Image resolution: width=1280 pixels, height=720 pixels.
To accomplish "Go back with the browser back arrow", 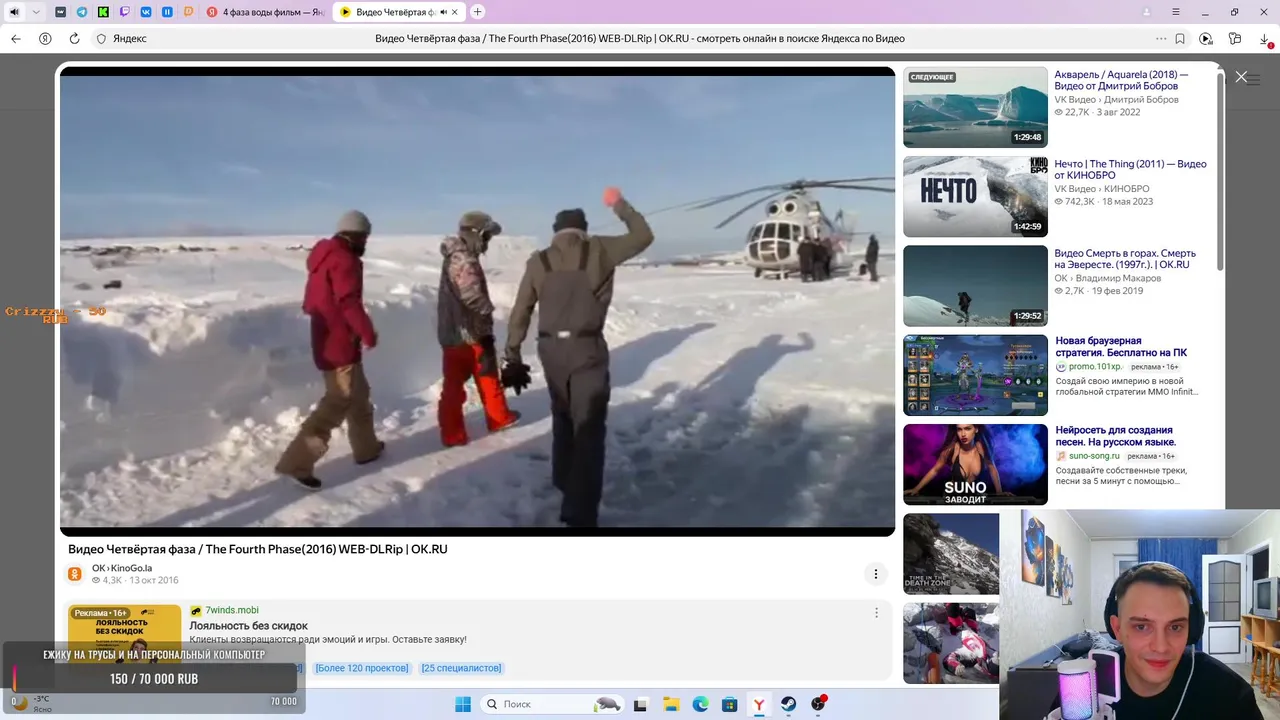I will pos(16,38).
